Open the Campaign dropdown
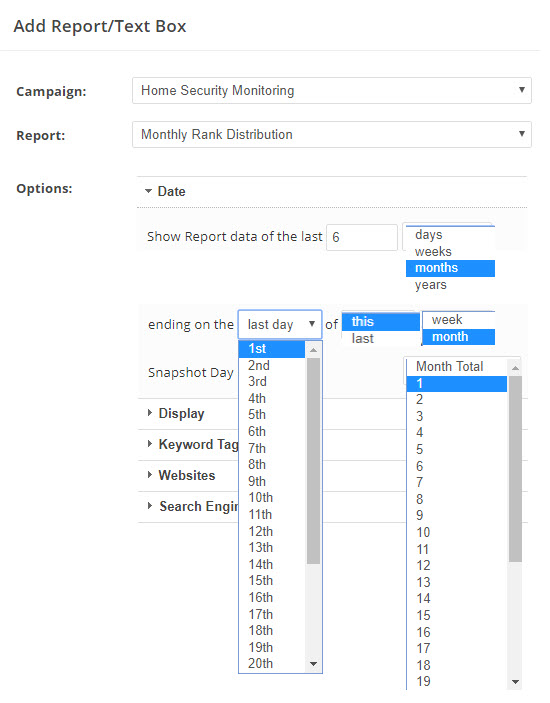The width and height of the screenshot is (550, 703). [x=332, y=91]
